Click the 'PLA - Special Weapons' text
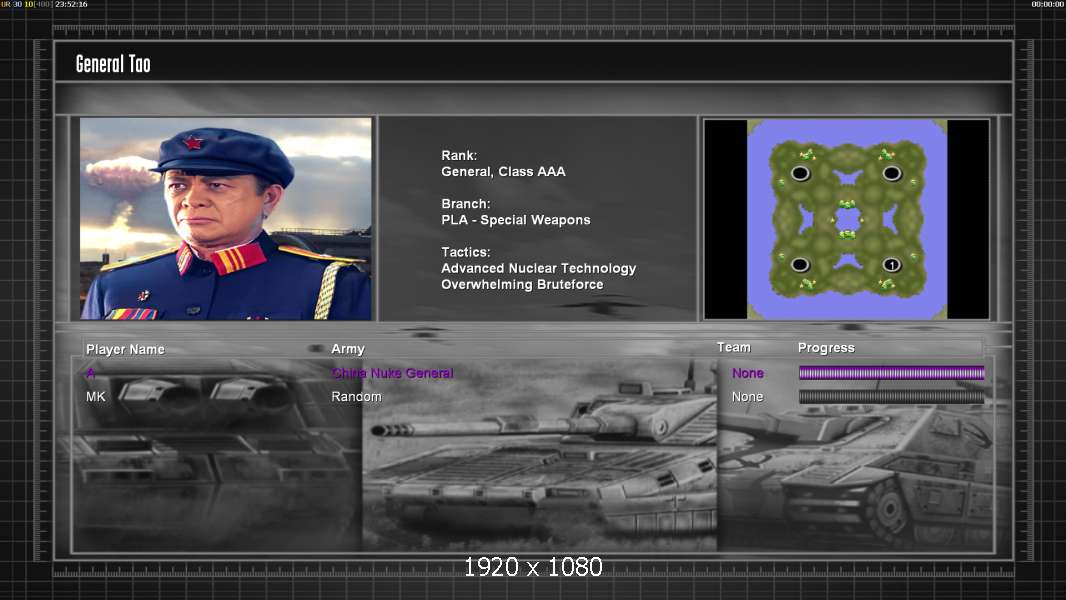The height and width of the screenshot is (600, 1066). coord(515,220)
